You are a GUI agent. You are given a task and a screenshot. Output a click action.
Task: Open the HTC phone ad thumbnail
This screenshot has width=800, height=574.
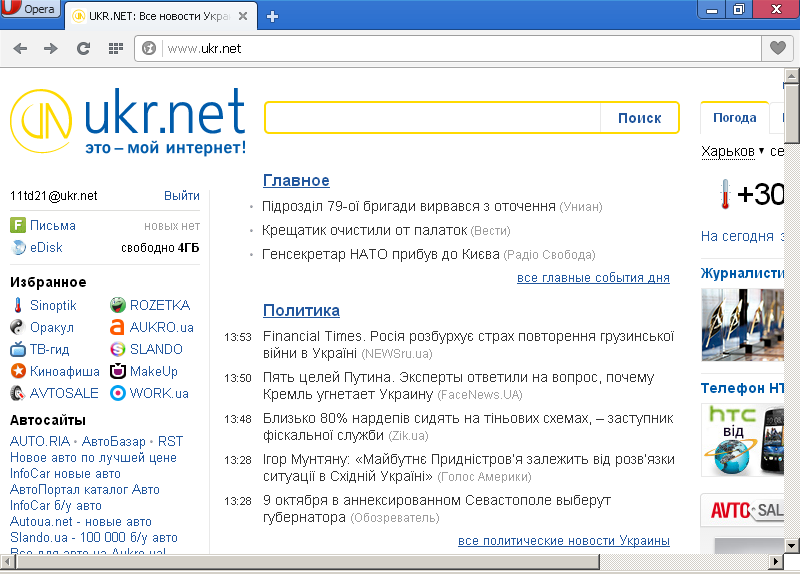coord(742,440)
